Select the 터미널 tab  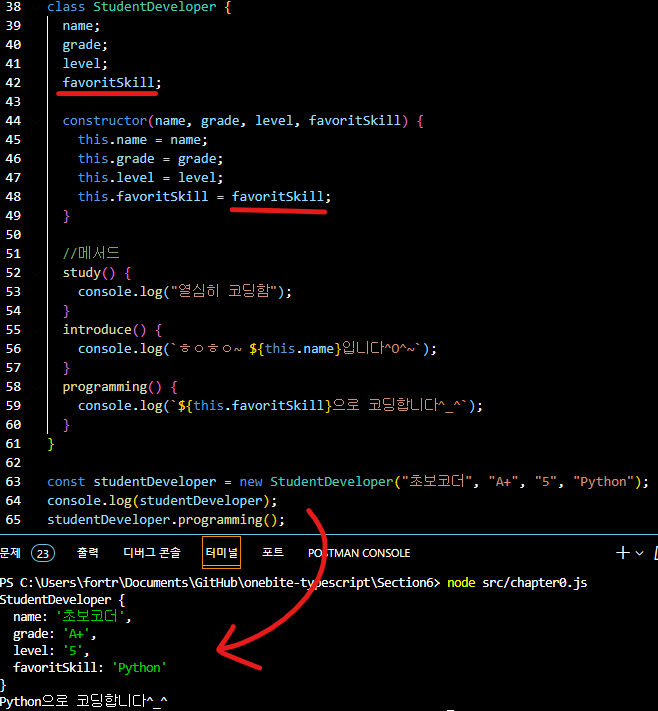[221, 552]
